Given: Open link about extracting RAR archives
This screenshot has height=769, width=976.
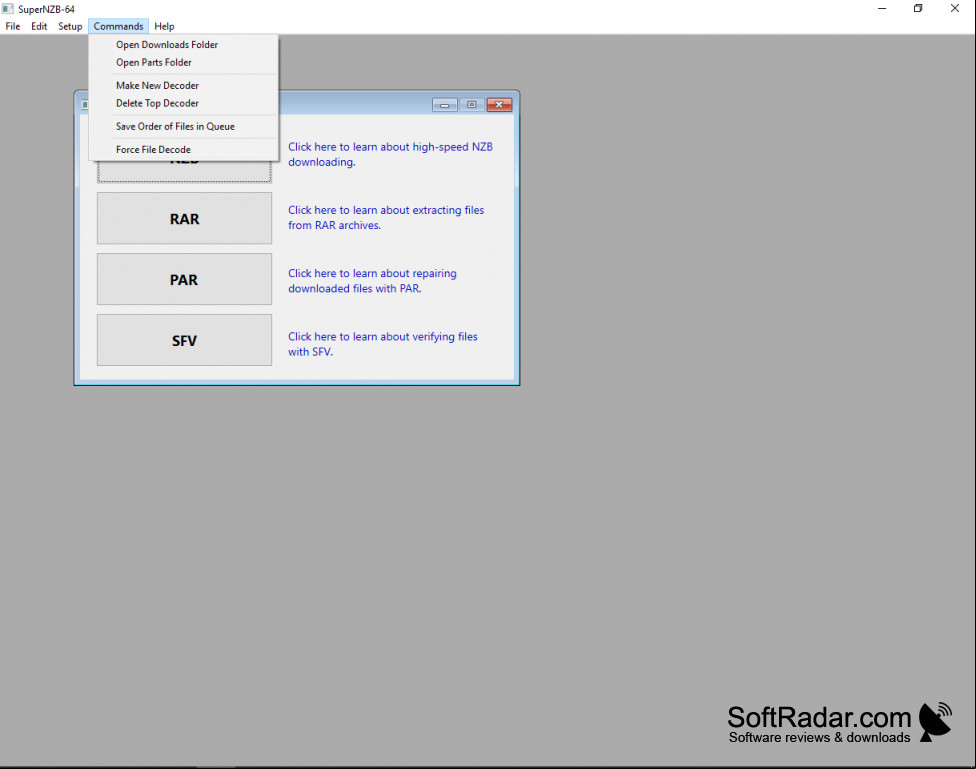Looking at the screenshot, I should tap(386, 218).
